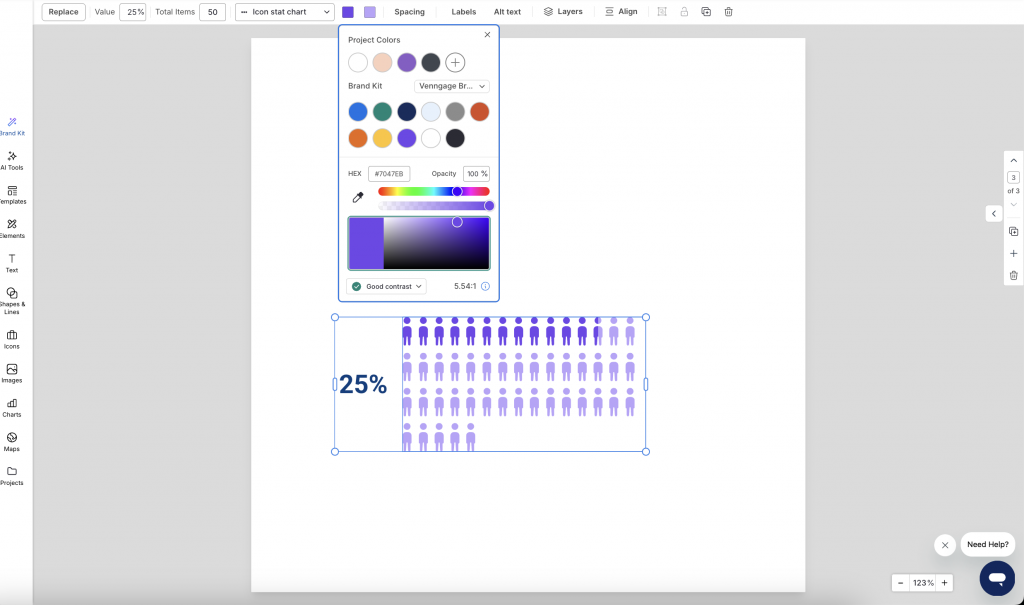The height and width of the screenshot is (605, 1024).
Task: Select the AI Tools sidebar icon
Action: point(12,160)
